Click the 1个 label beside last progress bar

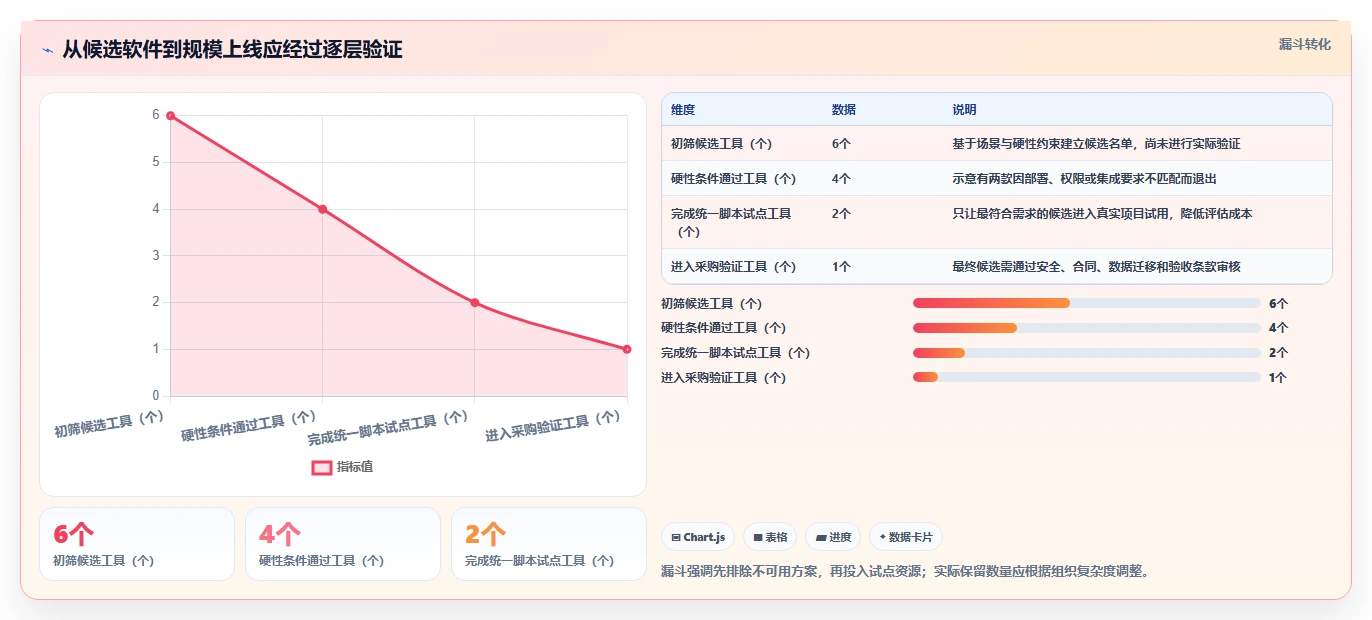coord(1279,378)
